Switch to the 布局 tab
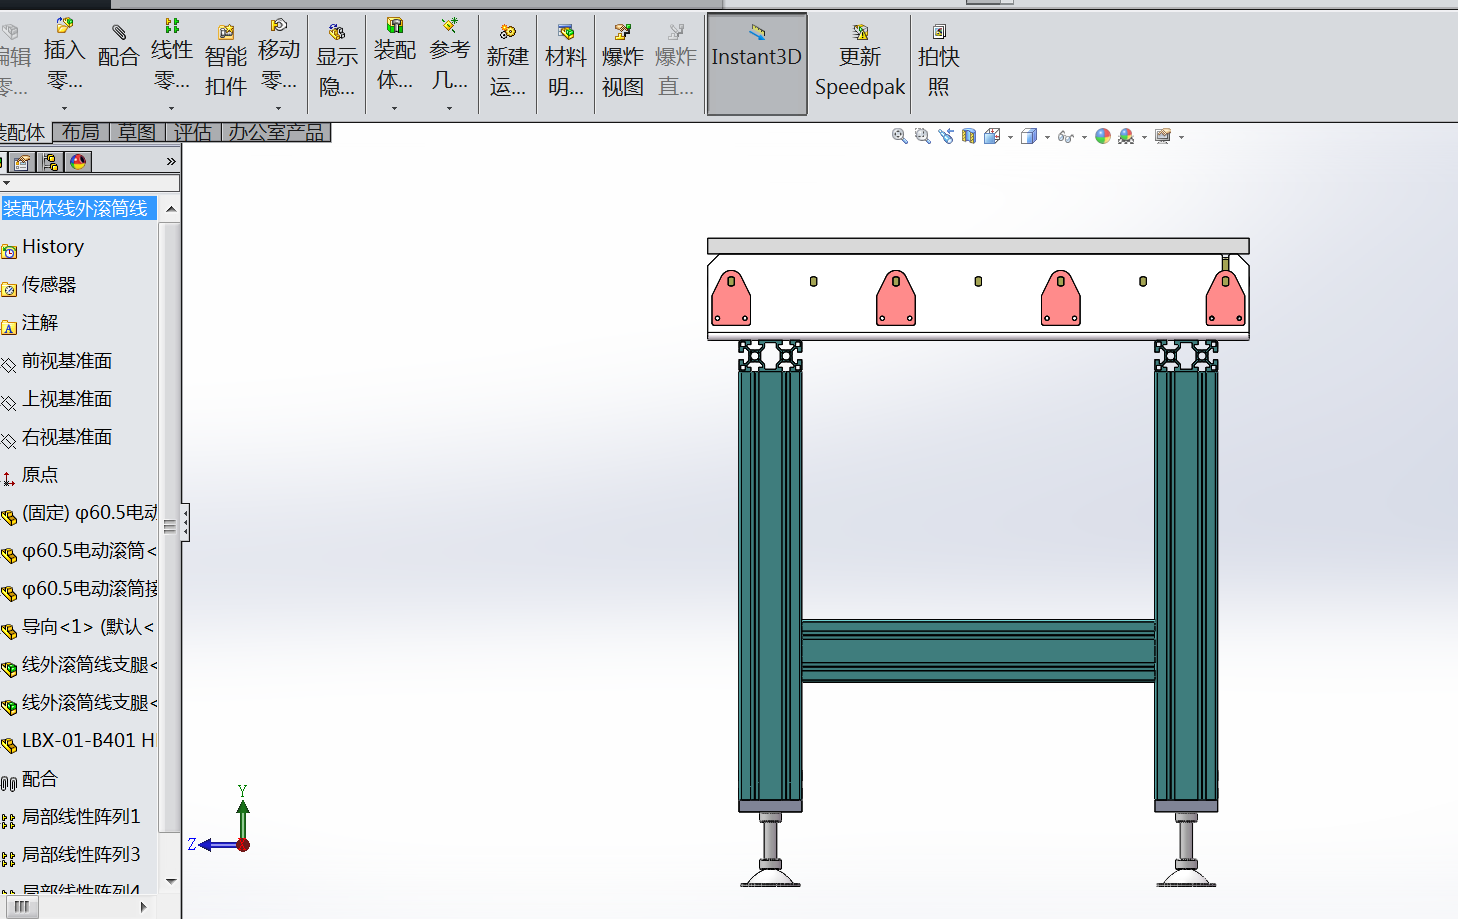 pyautogui.click(x=80, y=132)
